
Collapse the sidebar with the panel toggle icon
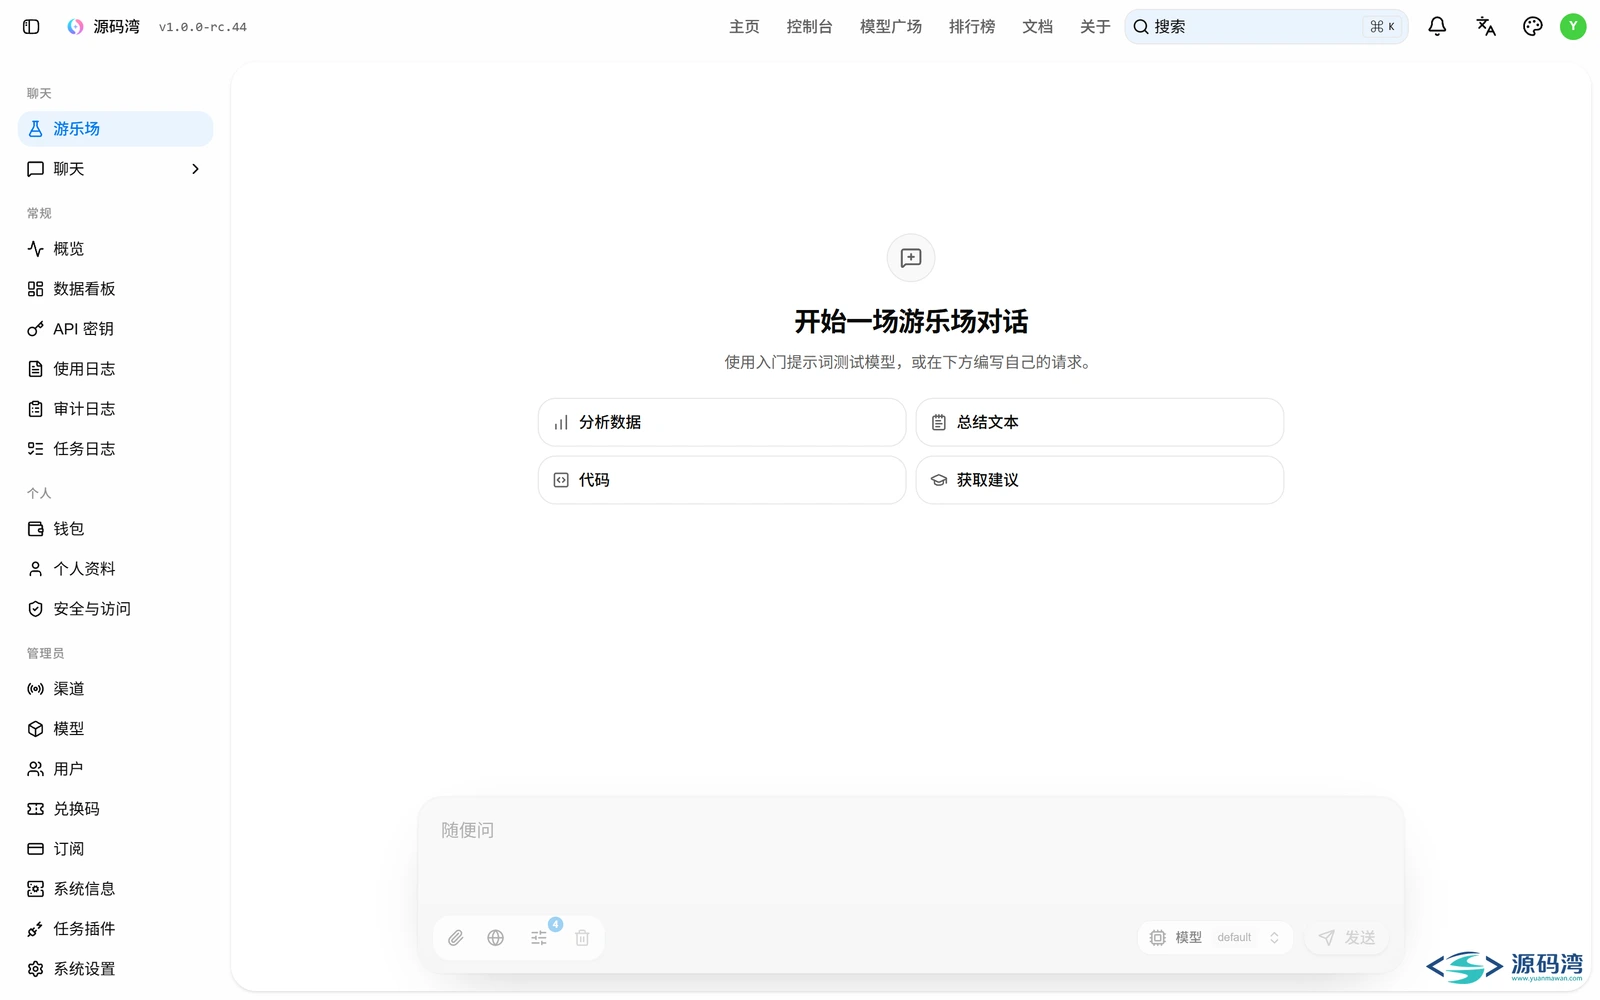point(31,27)
